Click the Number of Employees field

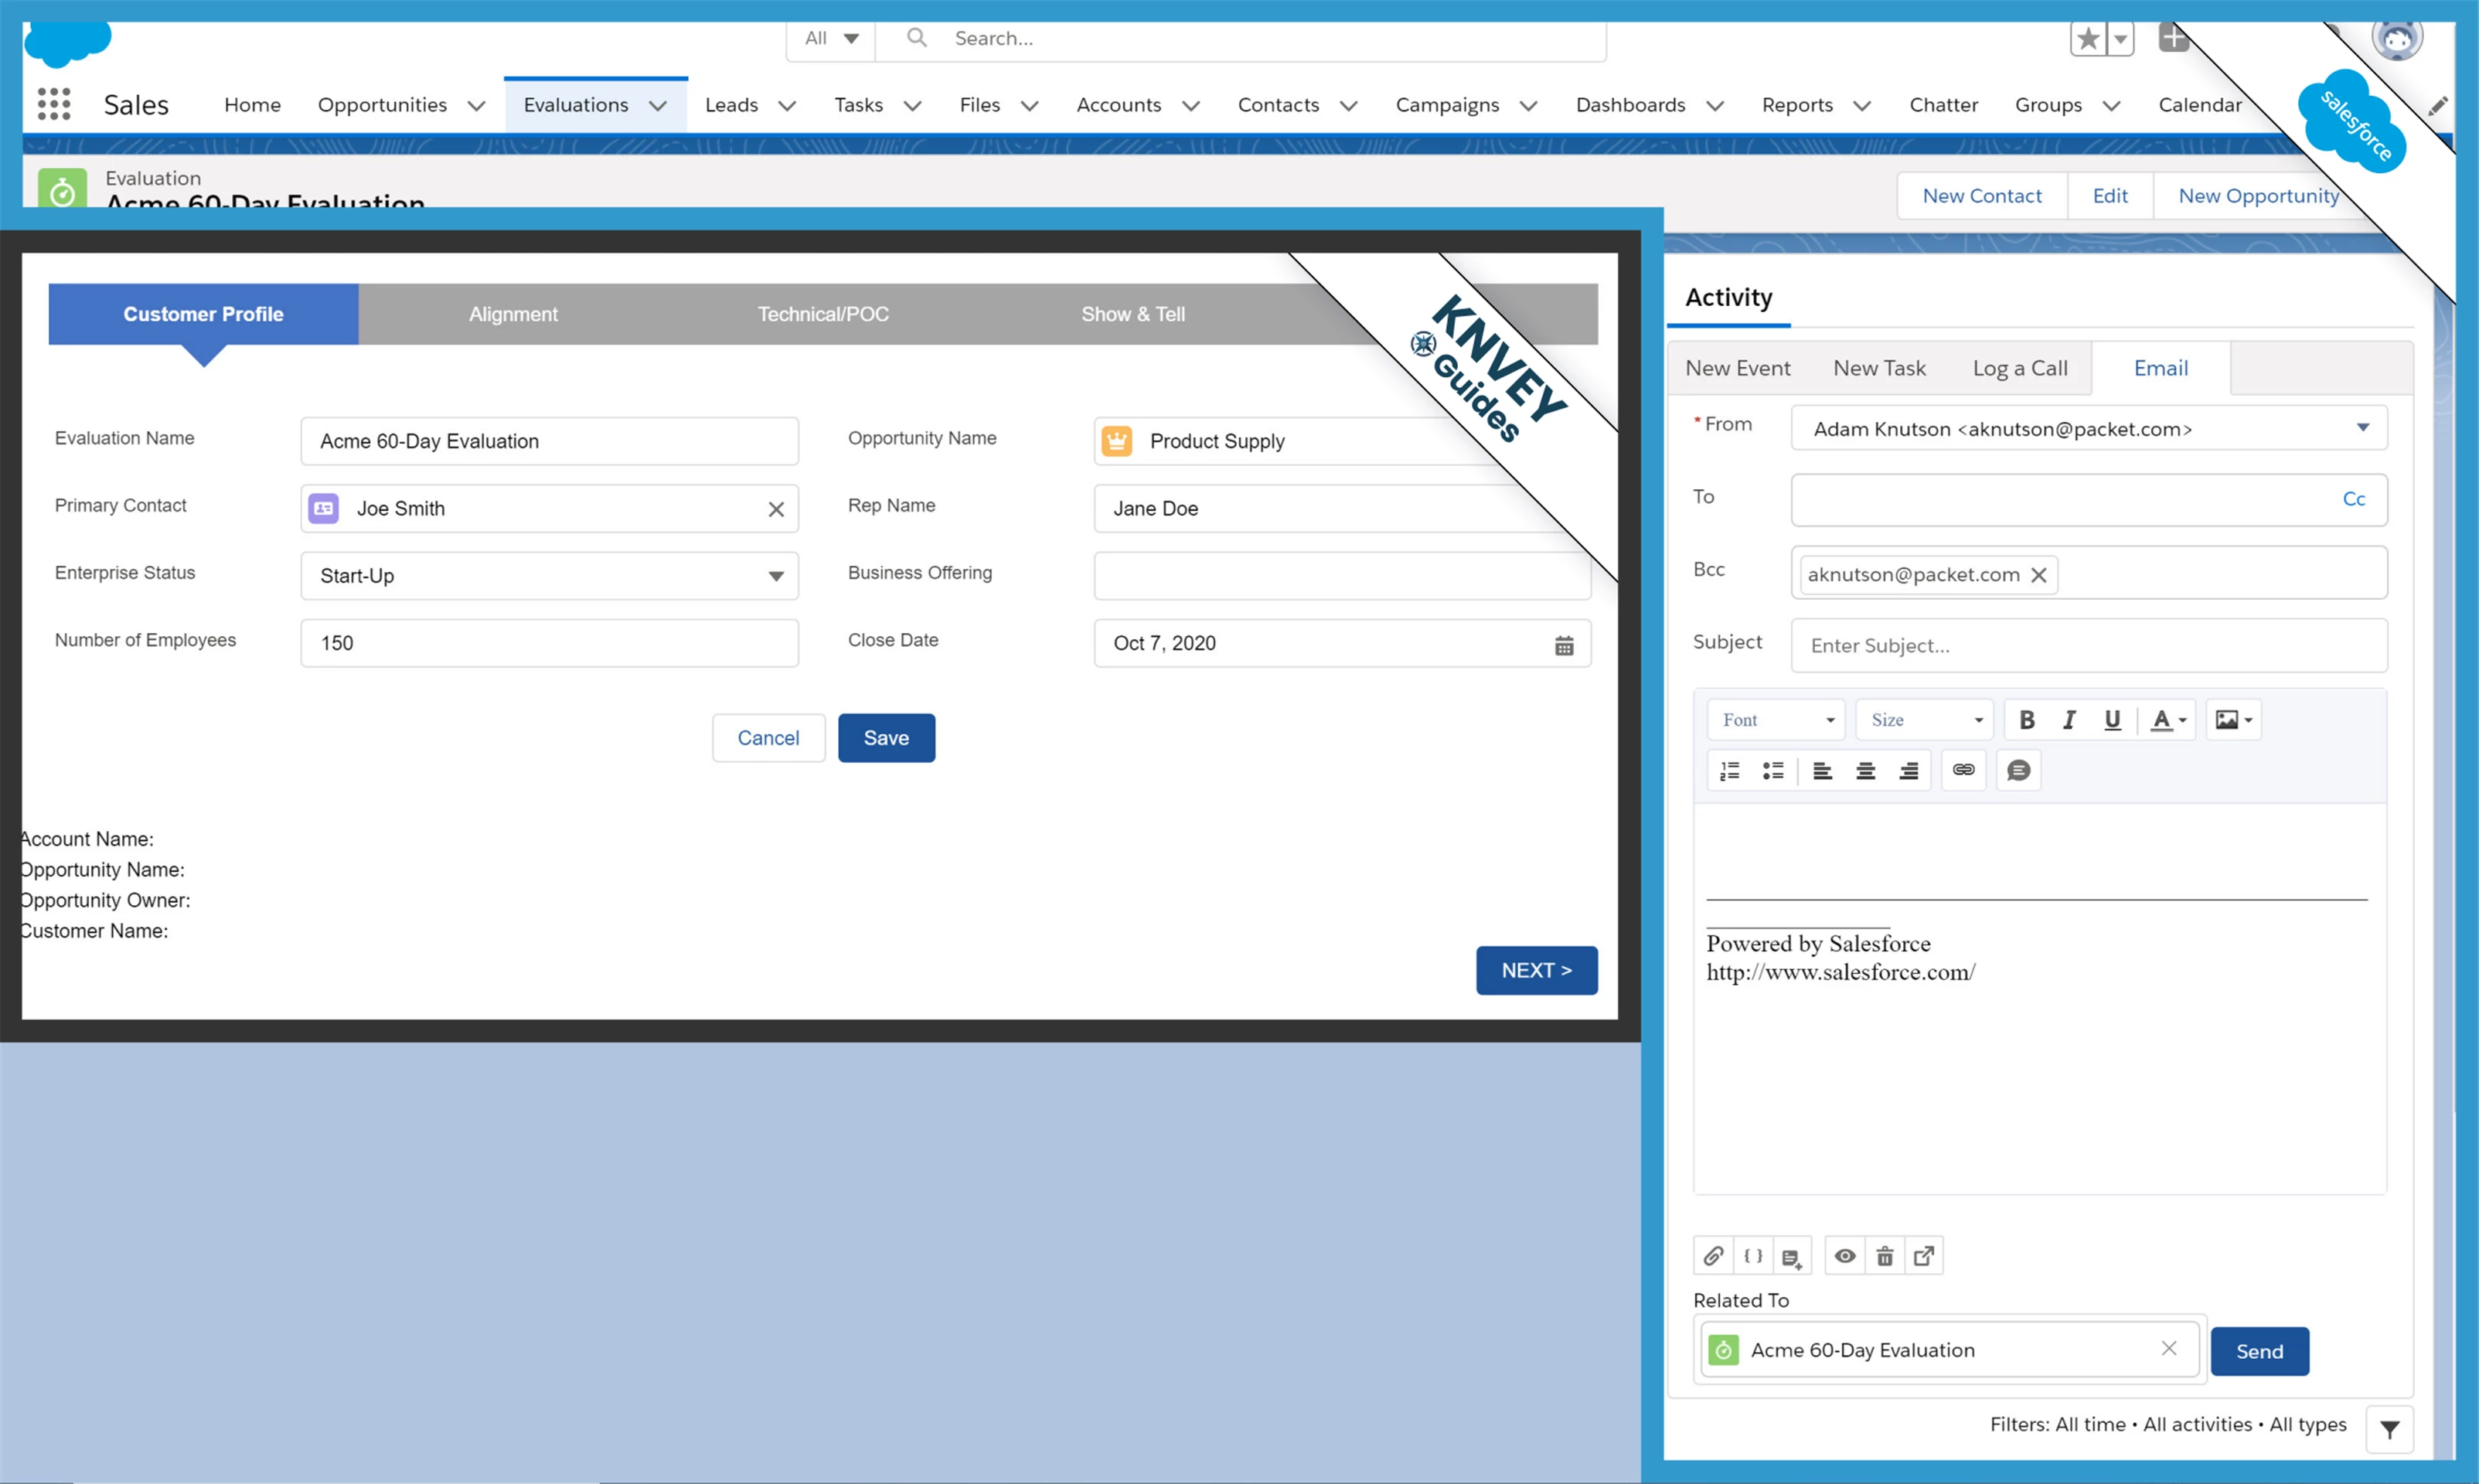549,643
